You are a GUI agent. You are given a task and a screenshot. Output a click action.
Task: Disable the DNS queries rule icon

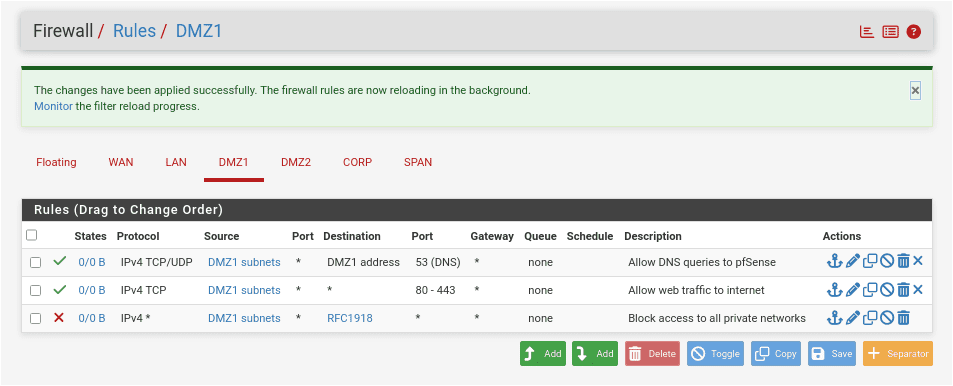(887, 261)
